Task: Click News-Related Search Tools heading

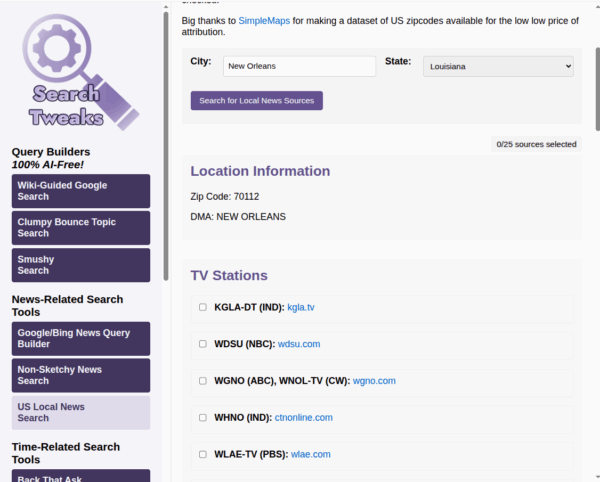Action: 67,306
